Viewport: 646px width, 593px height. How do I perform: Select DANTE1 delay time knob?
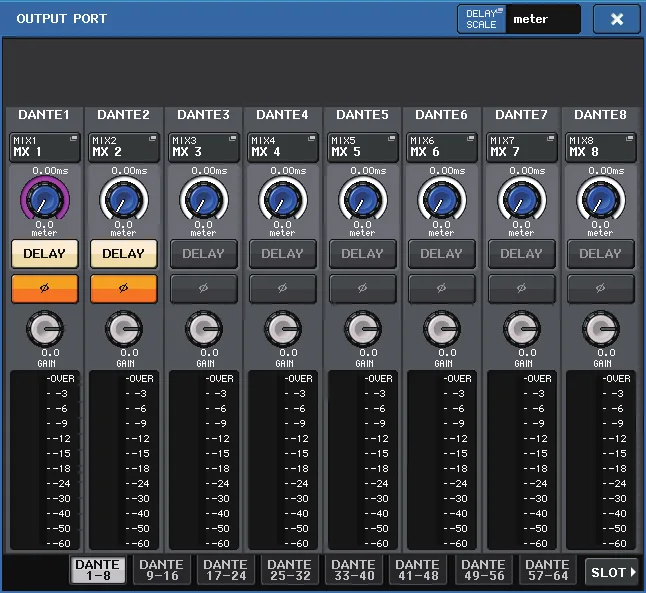pyautogui.click(x=44, y=200)
